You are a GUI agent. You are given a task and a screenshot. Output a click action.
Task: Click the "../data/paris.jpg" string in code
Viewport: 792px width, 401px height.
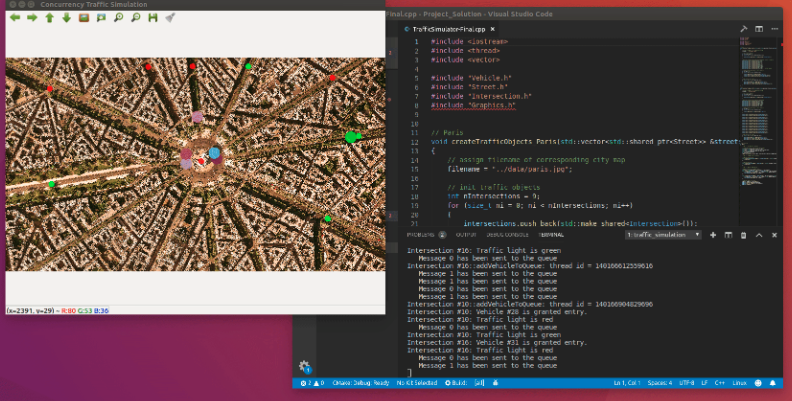pos(531,169)
